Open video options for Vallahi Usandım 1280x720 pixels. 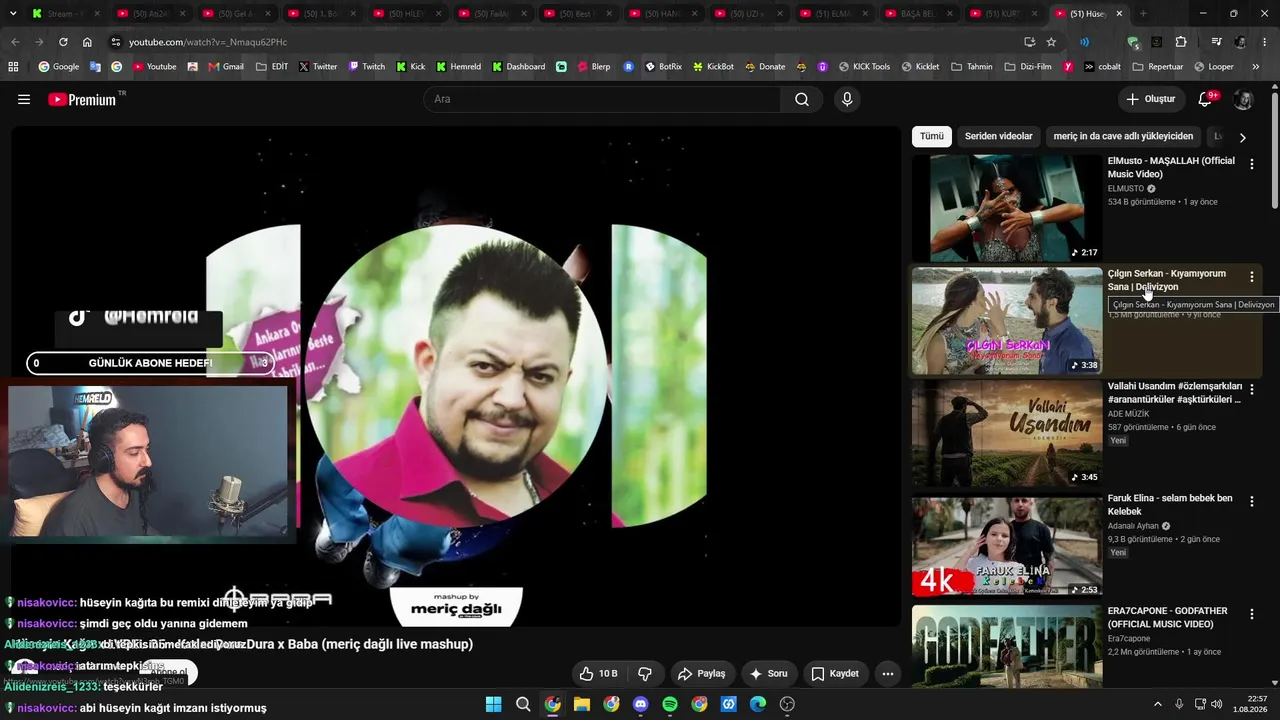1251,389
